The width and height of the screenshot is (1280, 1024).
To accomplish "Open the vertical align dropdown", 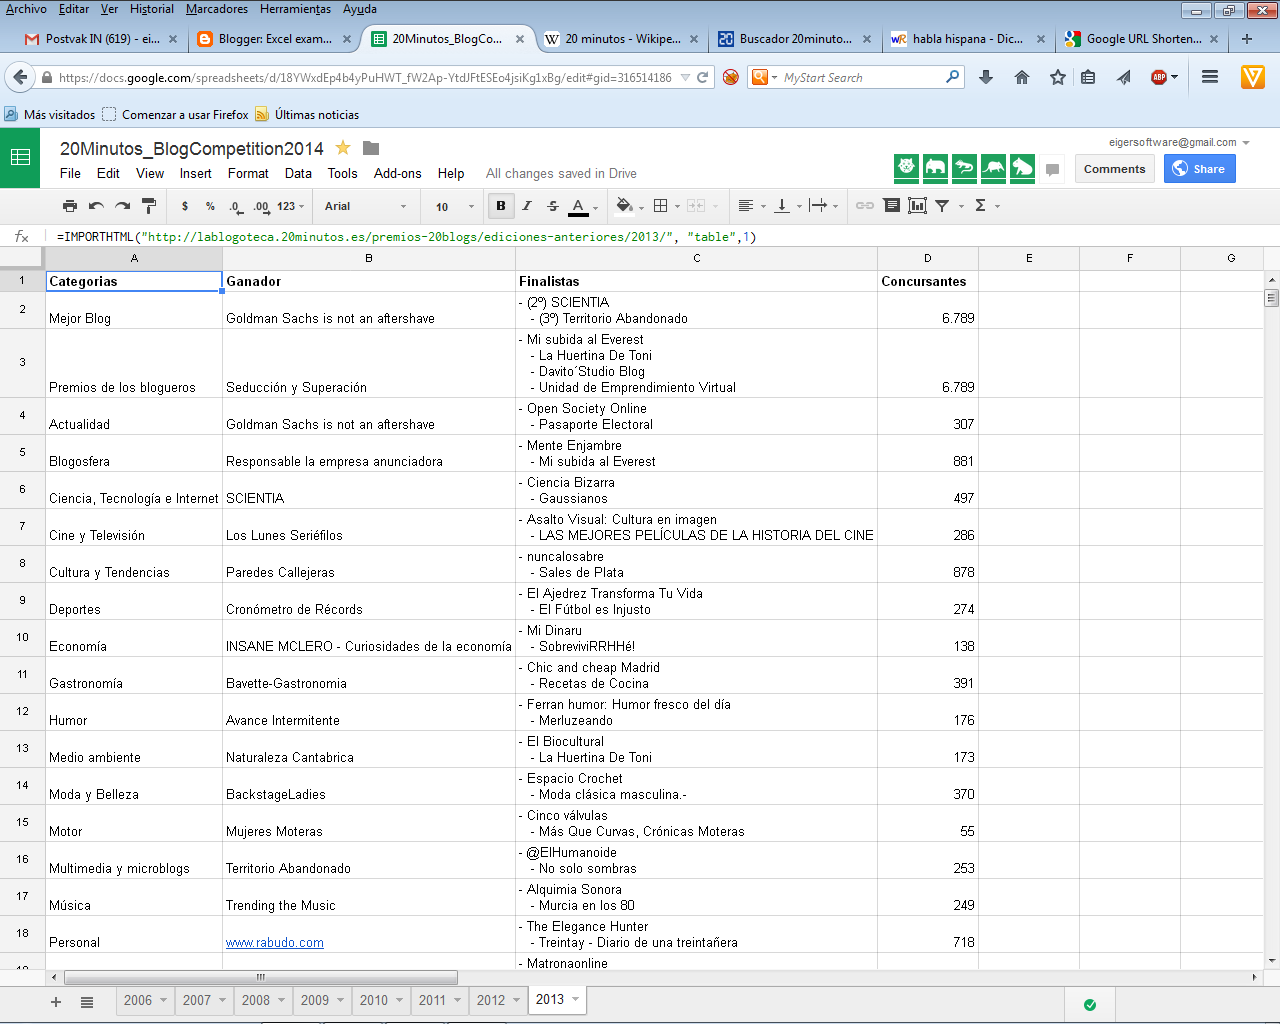I will pyautogui.click(x=789, y=206).
